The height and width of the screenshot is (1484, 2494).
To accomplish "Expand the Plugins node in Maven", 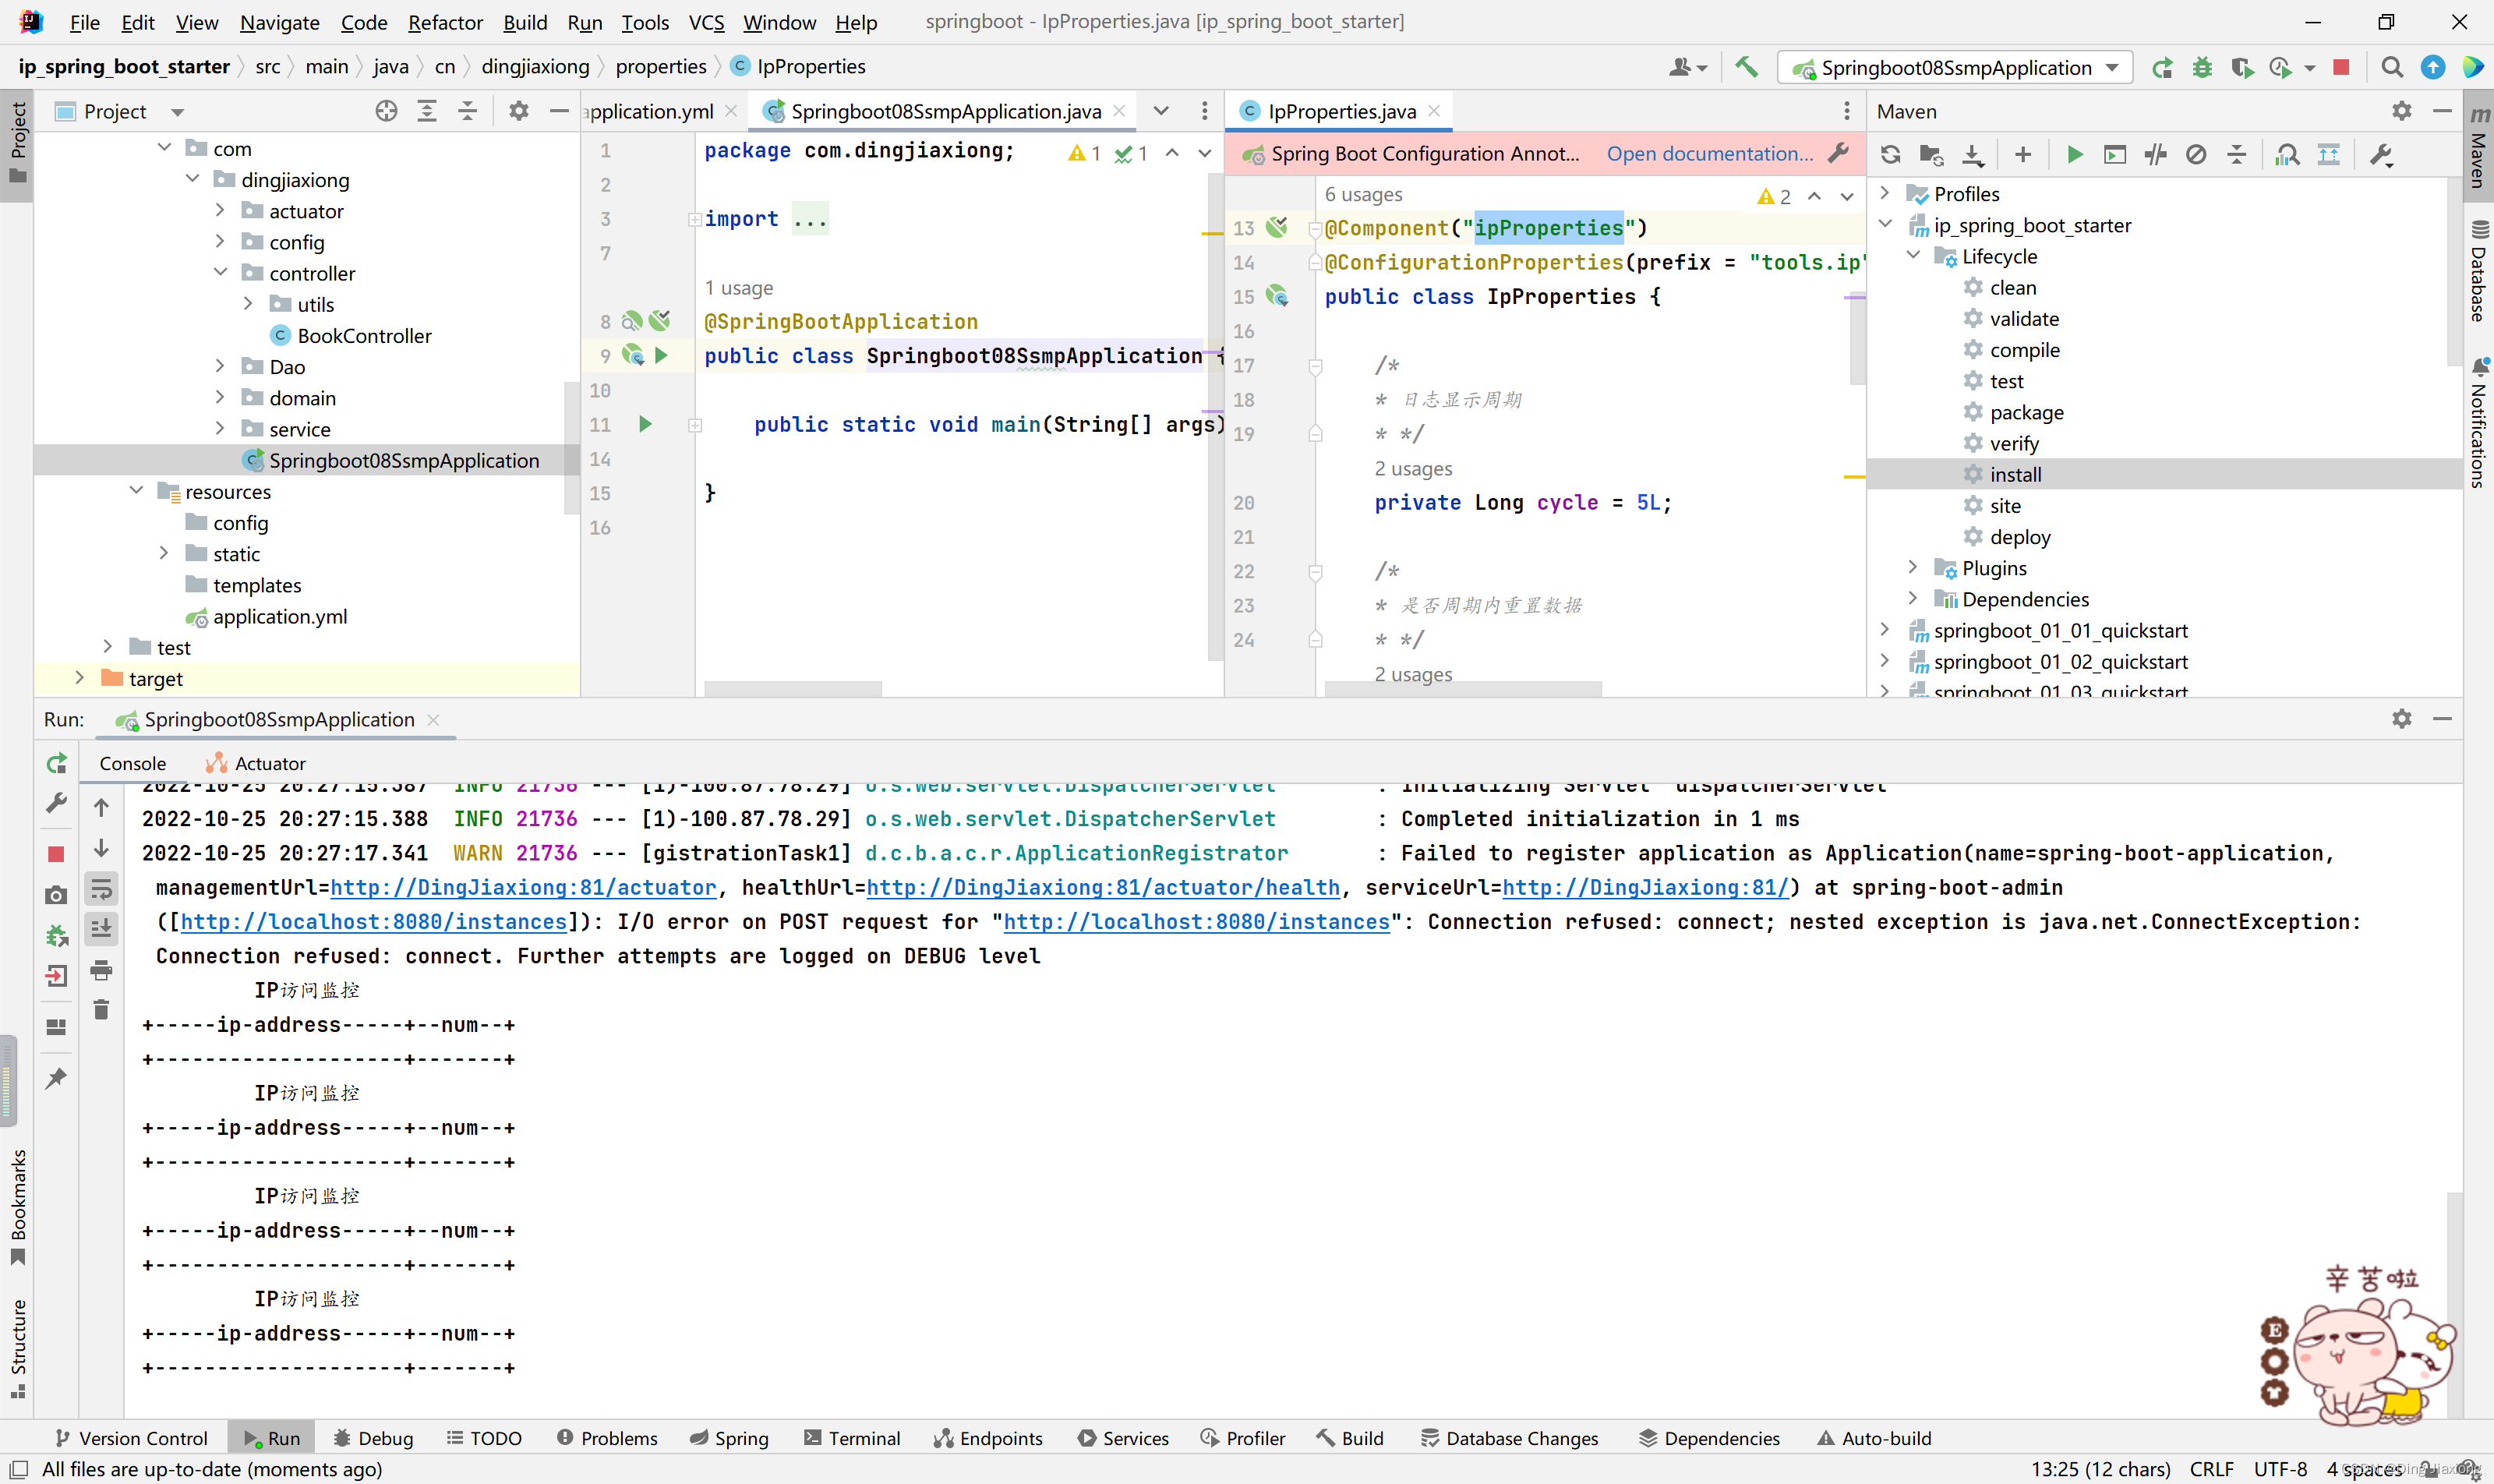I will point(1913,567).
